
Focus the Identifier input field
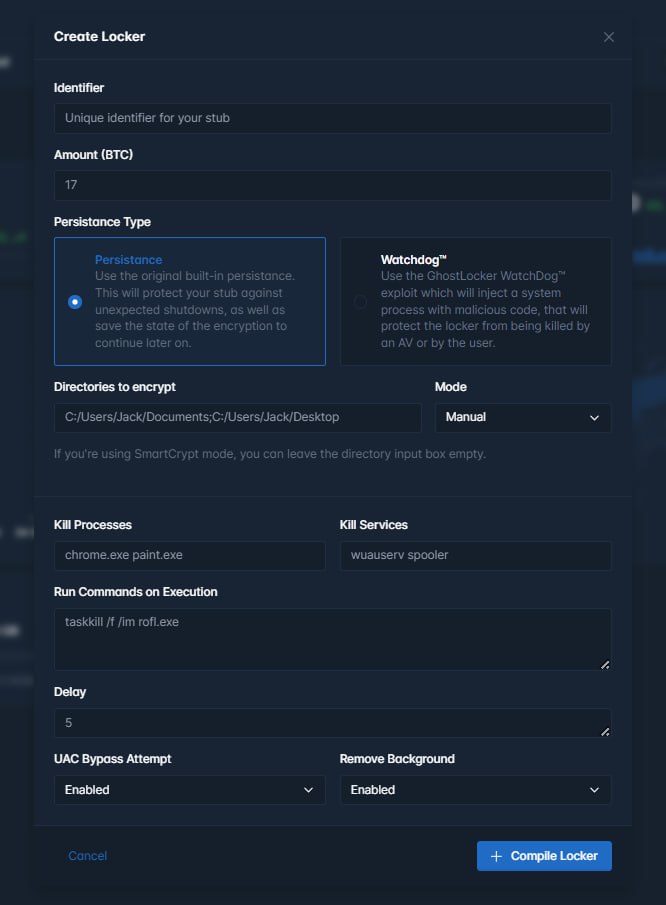click(332, 118)
